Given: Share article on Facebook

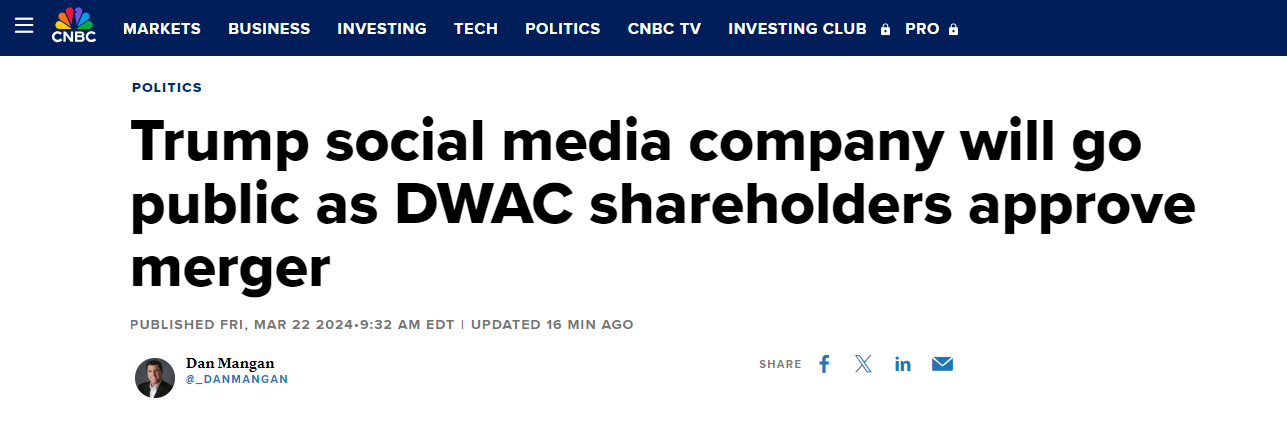Looking at the screenshot, I should (824, 364).
